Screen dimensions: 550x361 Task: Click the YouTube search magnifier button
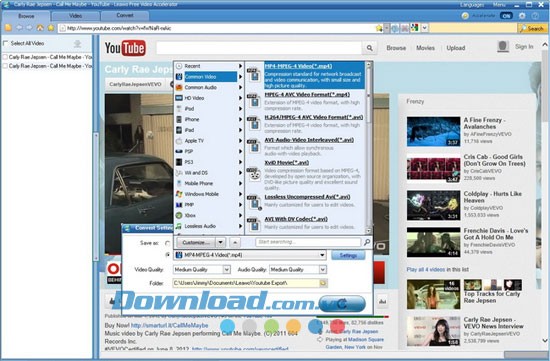tap(369, 48)
